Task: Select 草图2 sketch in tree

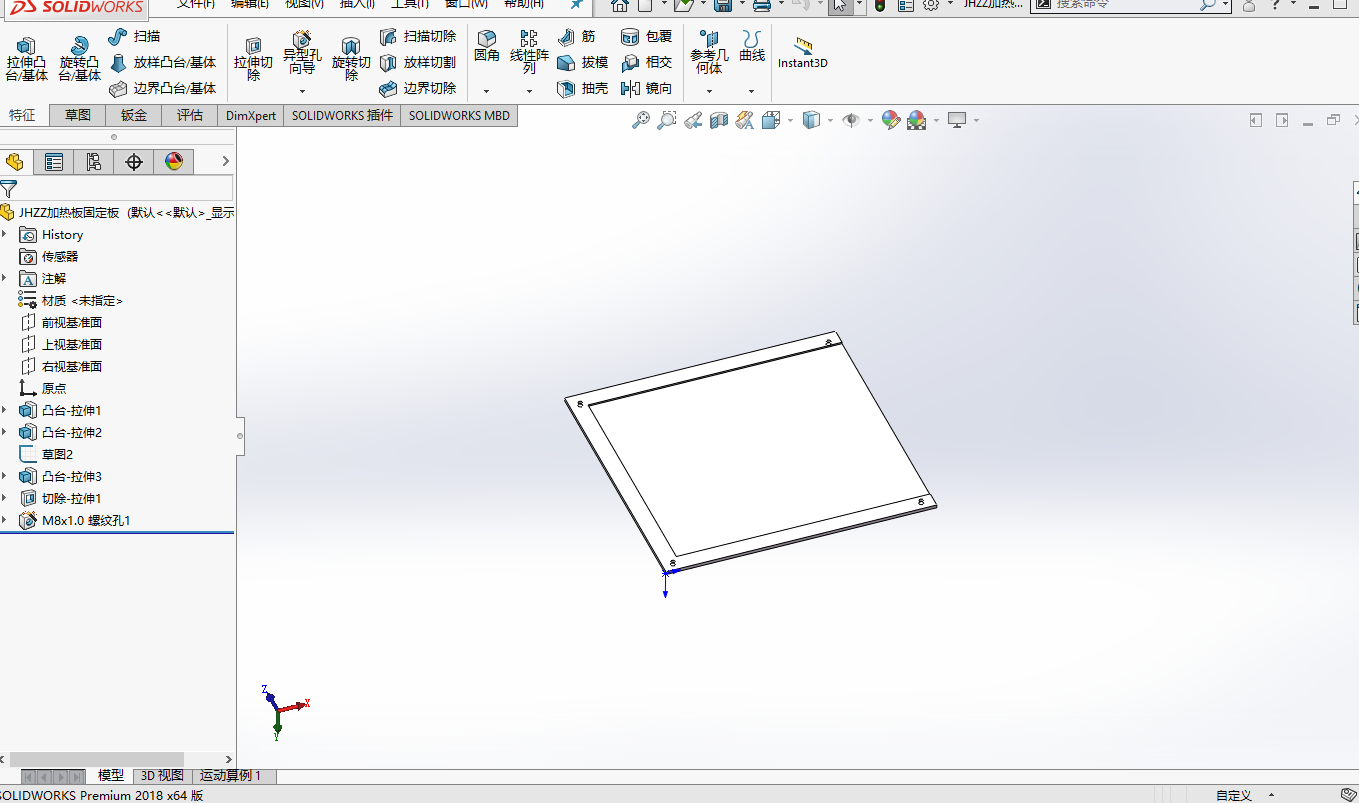Action: click(x=46, y=455)
